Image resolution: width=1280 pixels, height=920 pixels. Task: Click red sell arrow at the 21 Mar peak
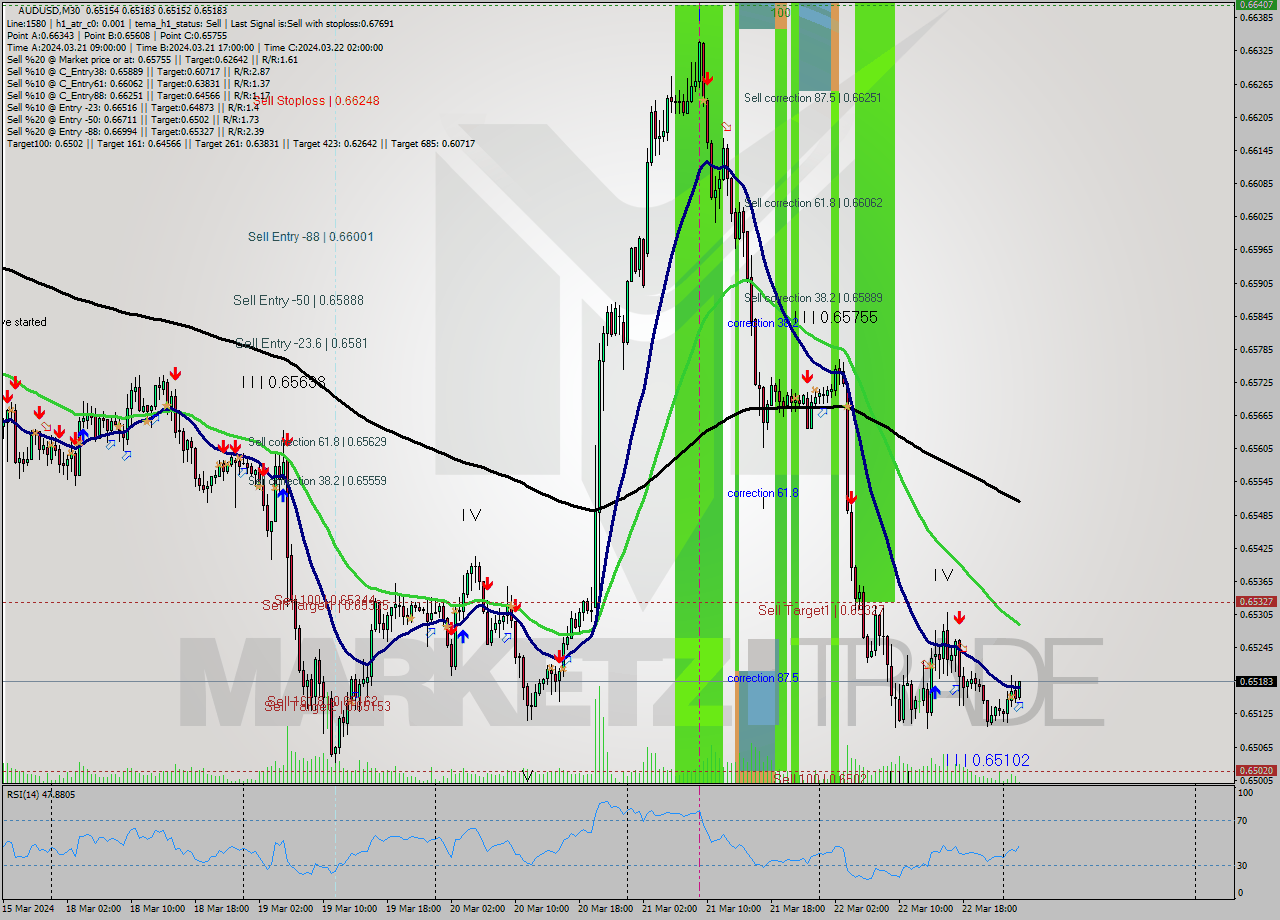coord(707,78)
